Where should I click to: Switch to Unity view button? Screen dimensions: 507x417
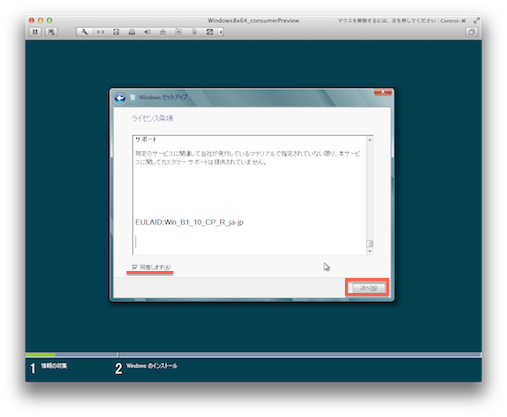tap(471, 32)
